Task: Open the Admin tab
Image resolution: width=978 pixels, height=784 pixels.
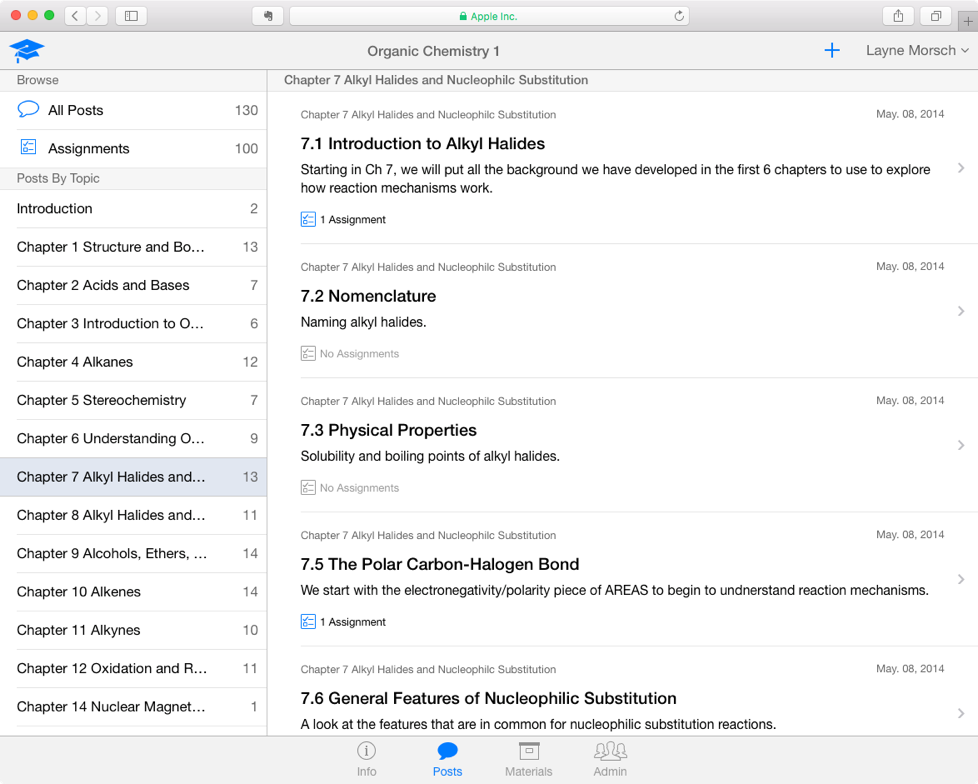Action: [610, 759]
